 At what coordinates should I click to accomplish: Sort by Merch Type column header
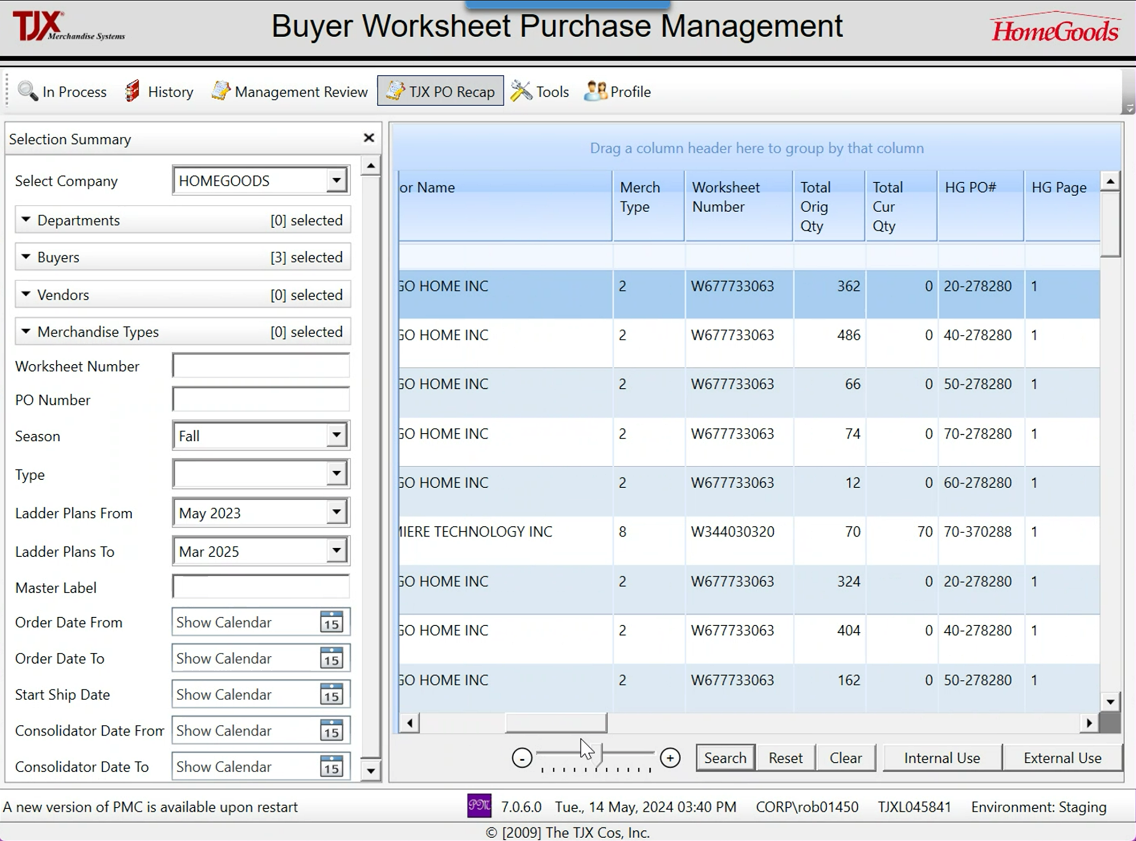click(x=648, y=206)
